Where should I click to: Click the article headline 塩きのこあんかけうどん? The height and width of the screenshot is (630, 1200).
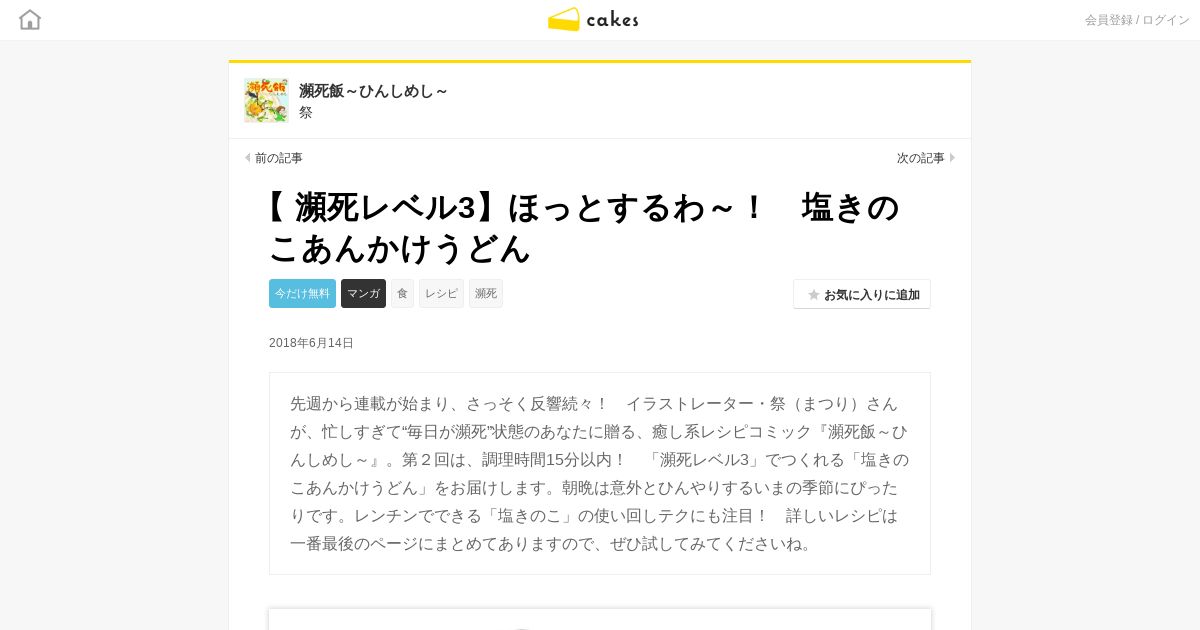(x=585, y=227)
